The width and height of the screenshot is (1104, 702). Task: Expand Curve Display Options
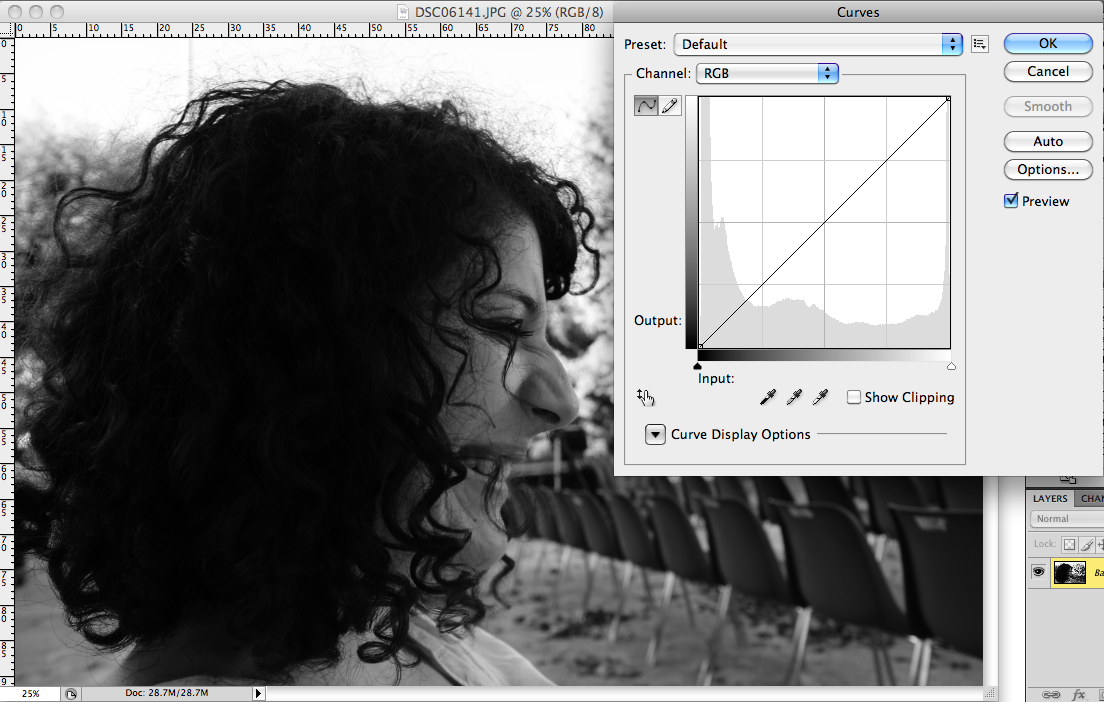pos(655,434)
